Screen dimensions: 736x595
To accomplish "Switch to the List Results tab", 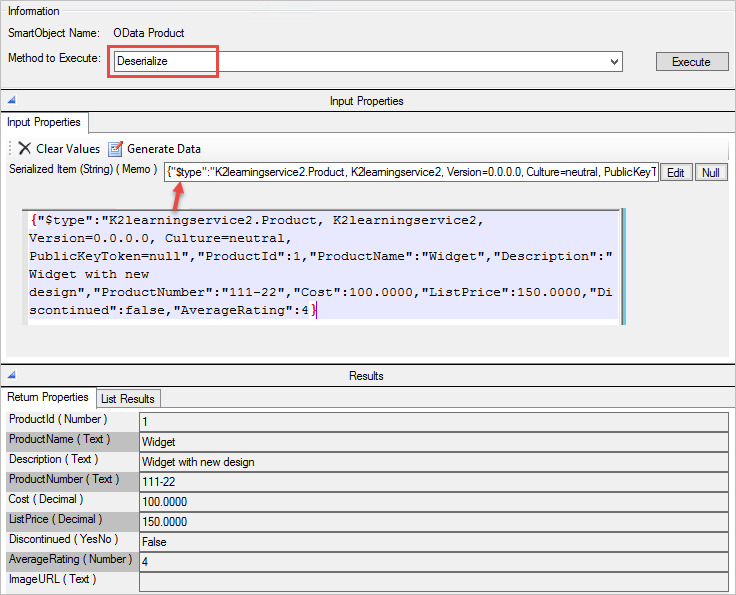I will [128, 399].
